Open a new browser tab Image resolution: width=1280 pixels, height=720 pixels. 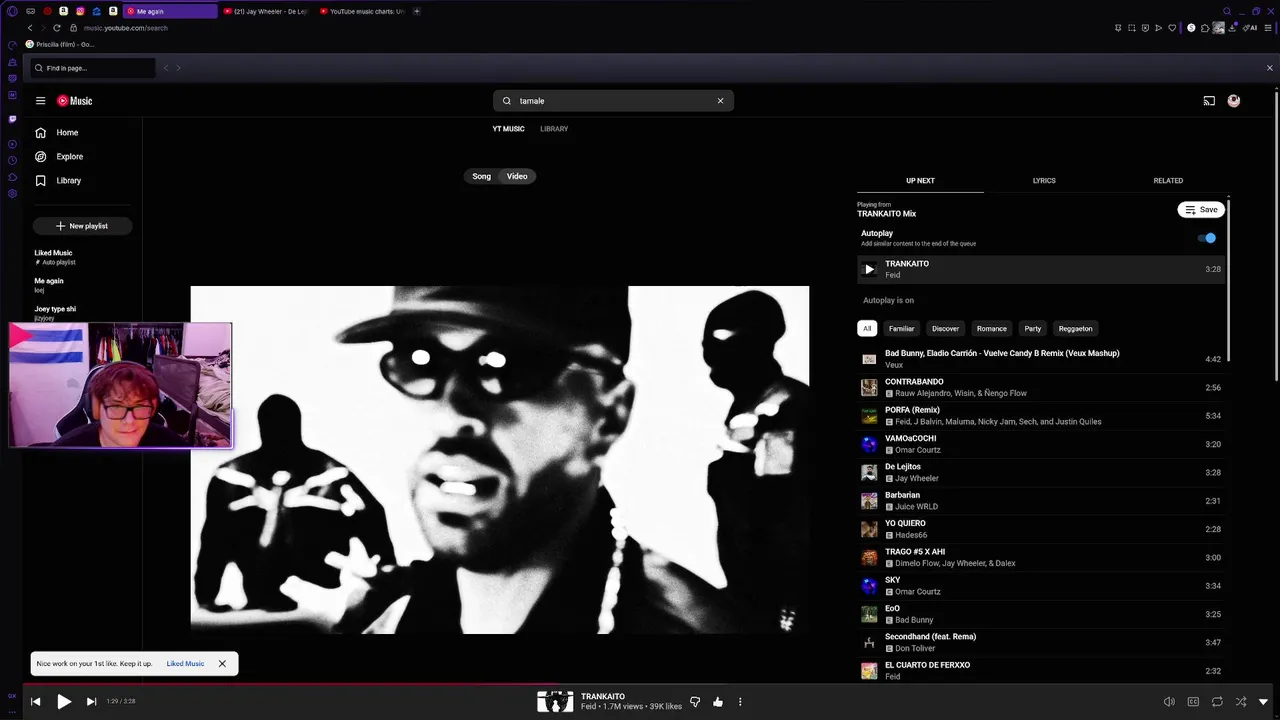[x=417, y=11]
